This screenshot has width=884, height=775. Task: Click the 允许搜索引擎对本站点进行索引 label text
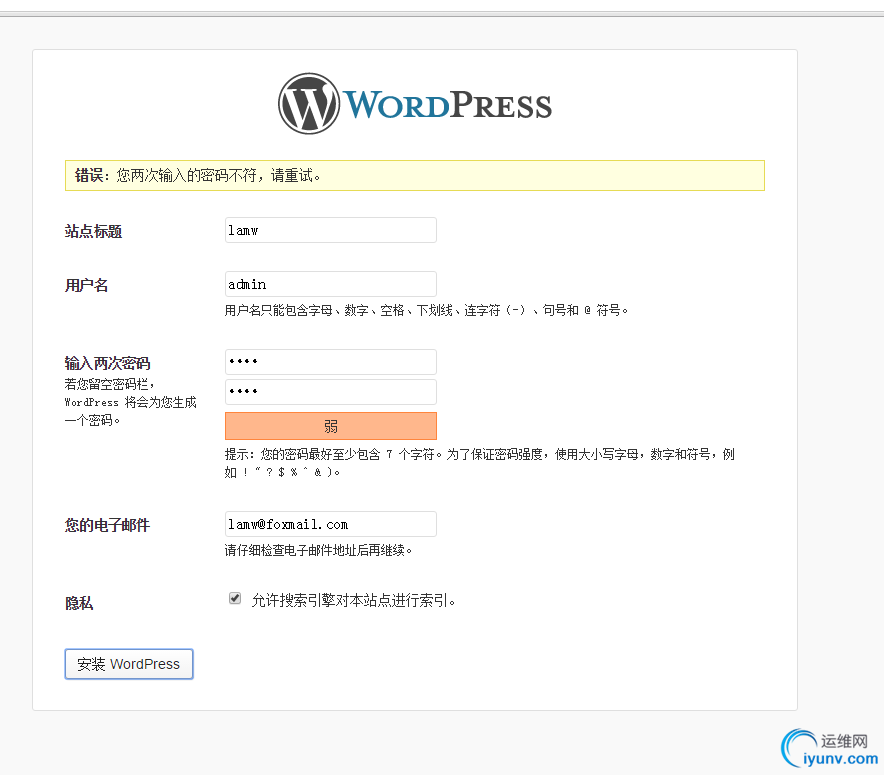pyautogui.click(x=353, y=600)
